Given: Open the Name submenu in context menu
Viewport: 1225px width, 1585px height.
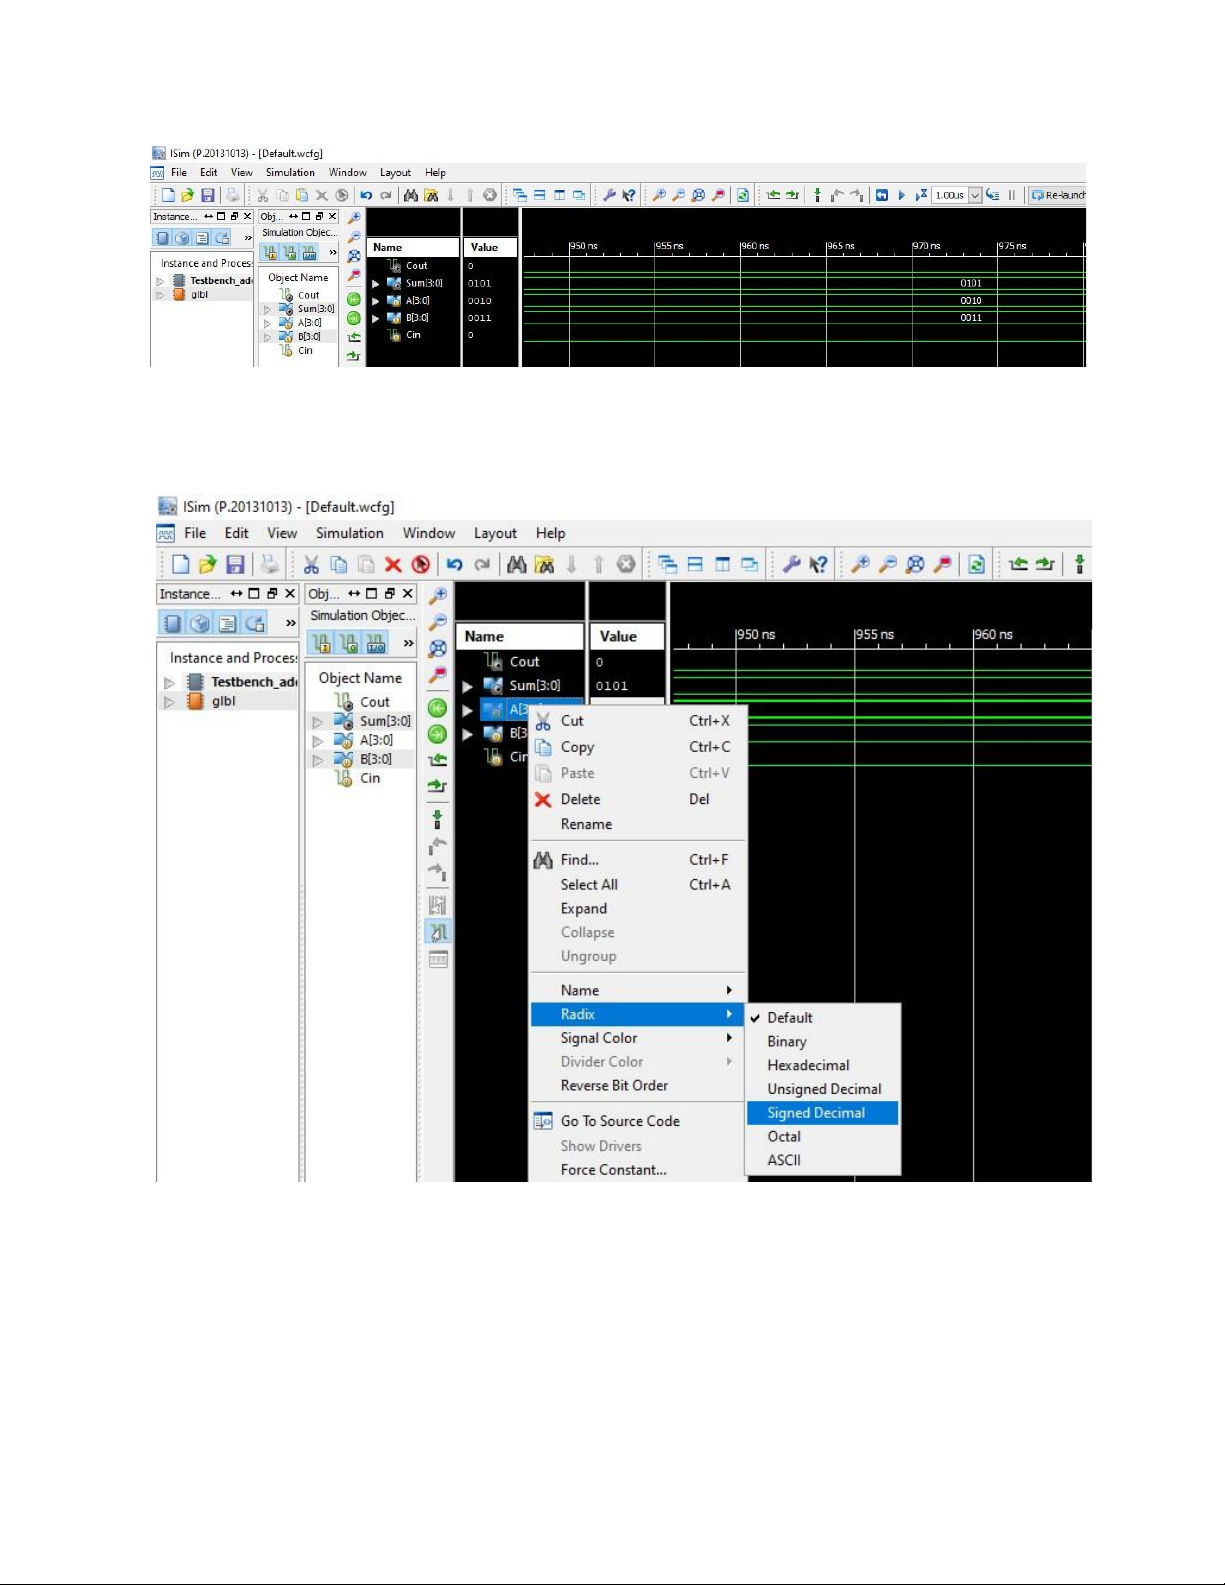Looking at the screenshot, I should tap(637, 990).
